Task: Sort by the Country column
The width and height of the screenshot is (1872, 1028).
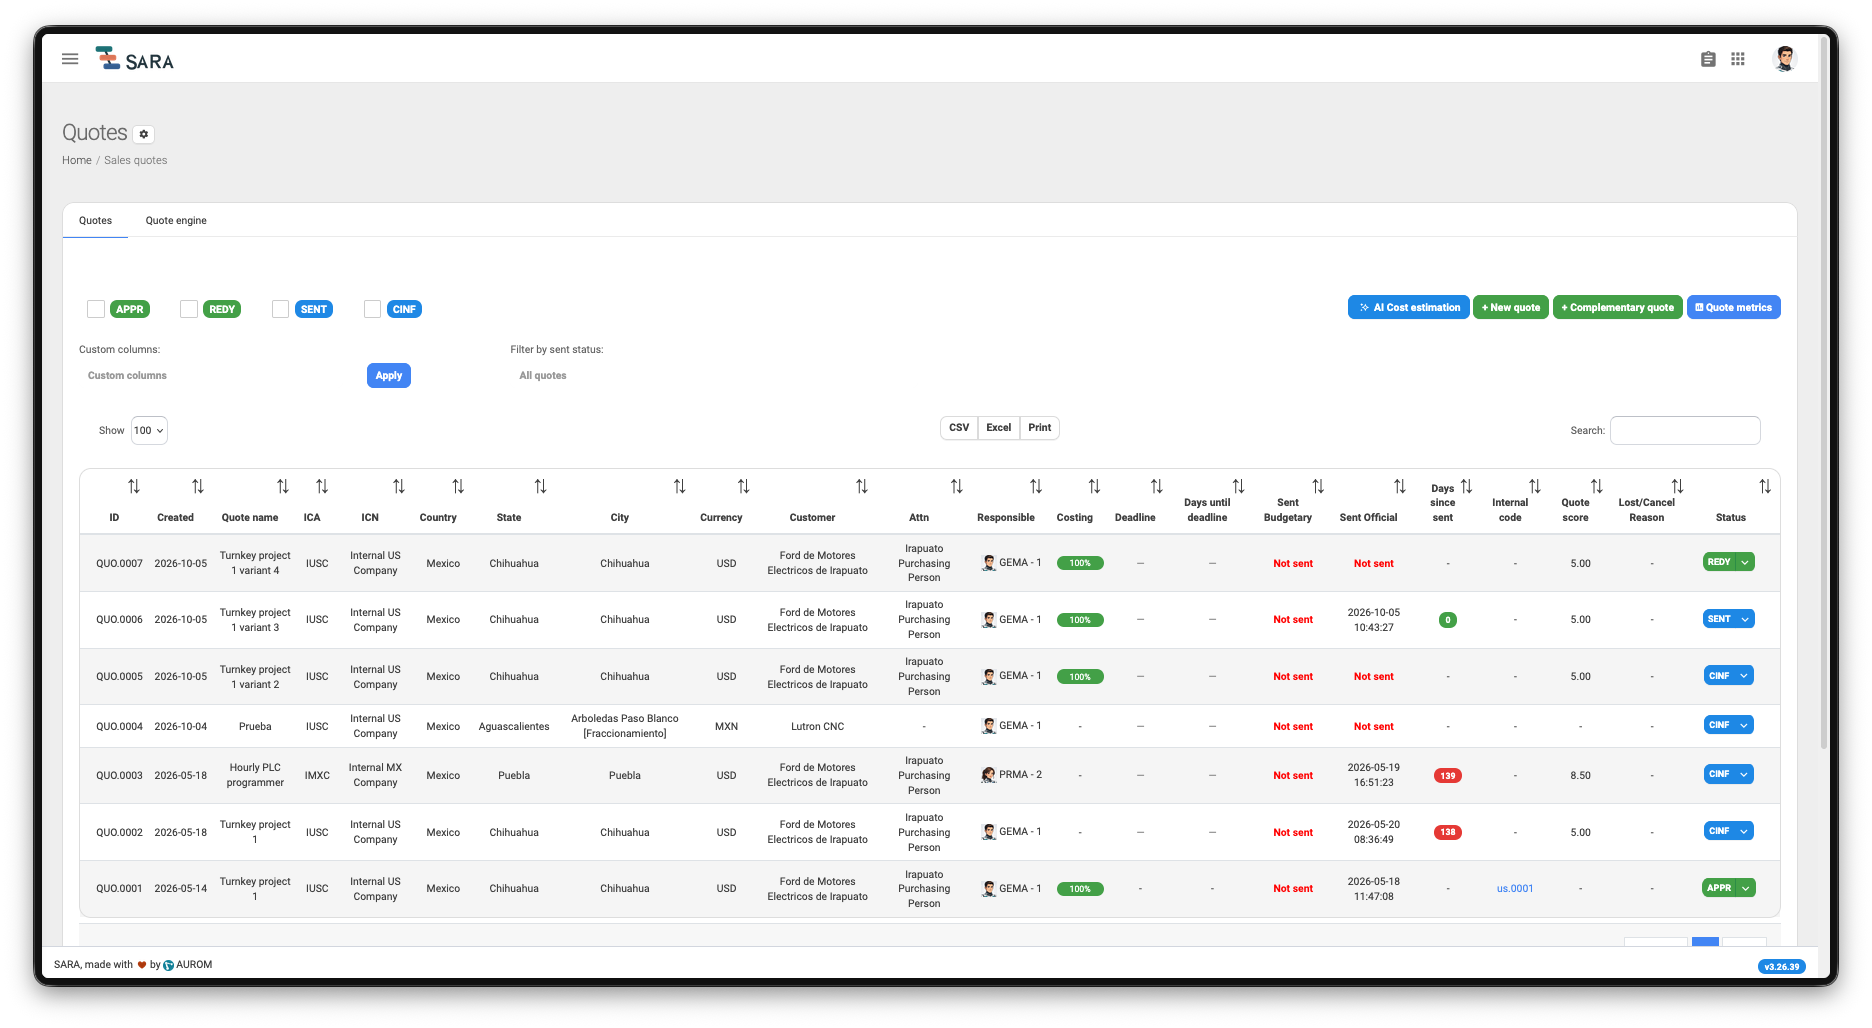Action: 458,486
